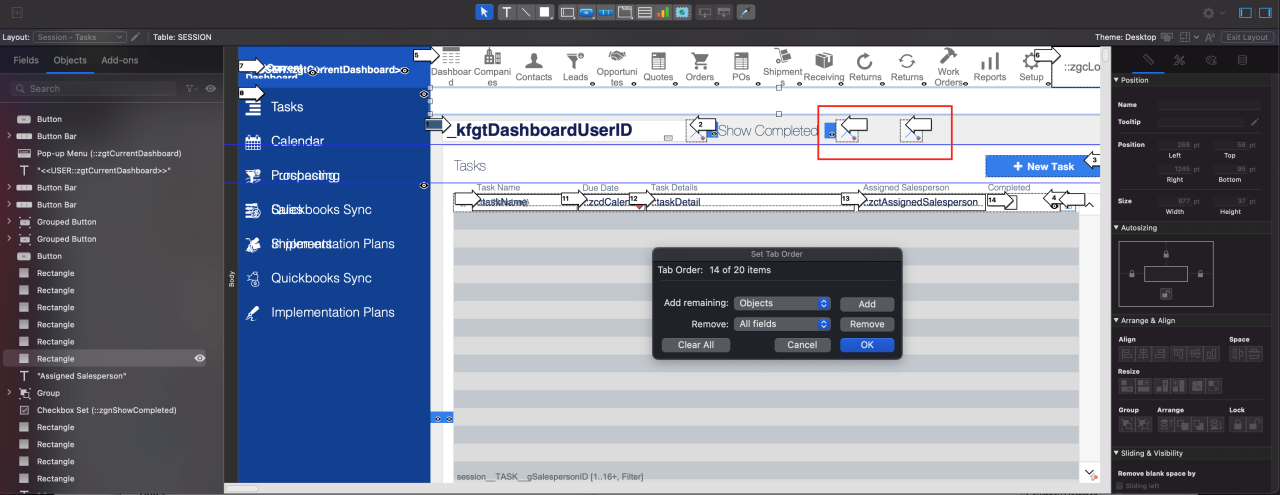
Task: Open the Position inspector tab
Action: [1149, 60]
